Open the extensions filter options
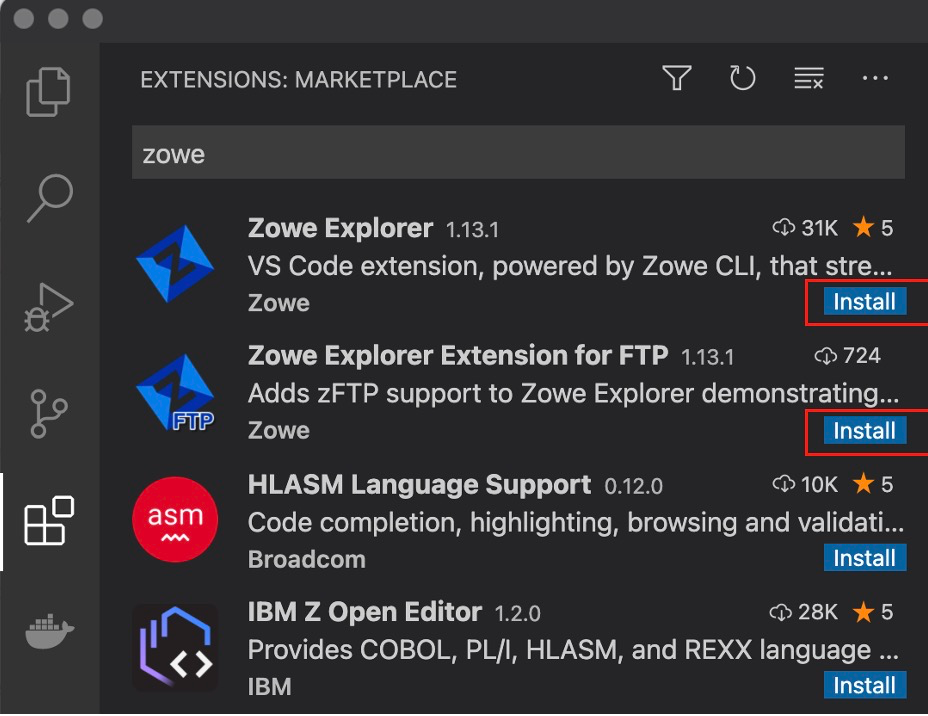Viewport: 928px width, 716px height. pyautogui.click(x=676, y=78)
